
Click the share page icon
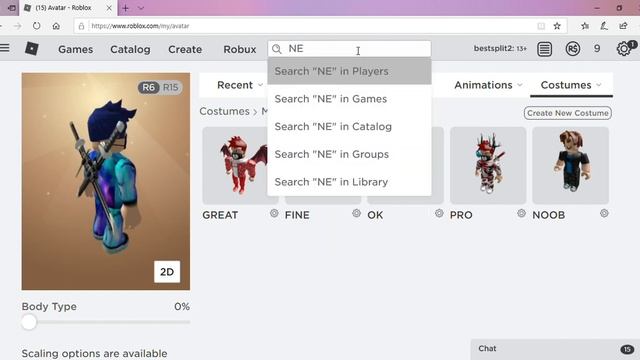point(623,26)
